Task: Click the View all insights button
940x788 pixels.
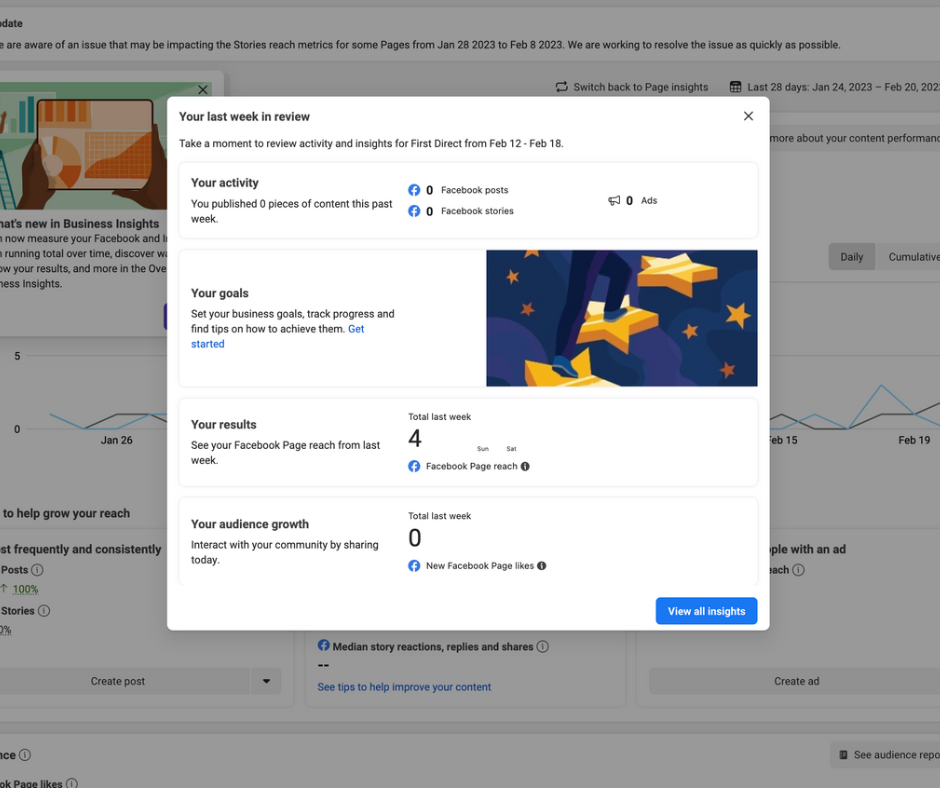Action: 706,611
